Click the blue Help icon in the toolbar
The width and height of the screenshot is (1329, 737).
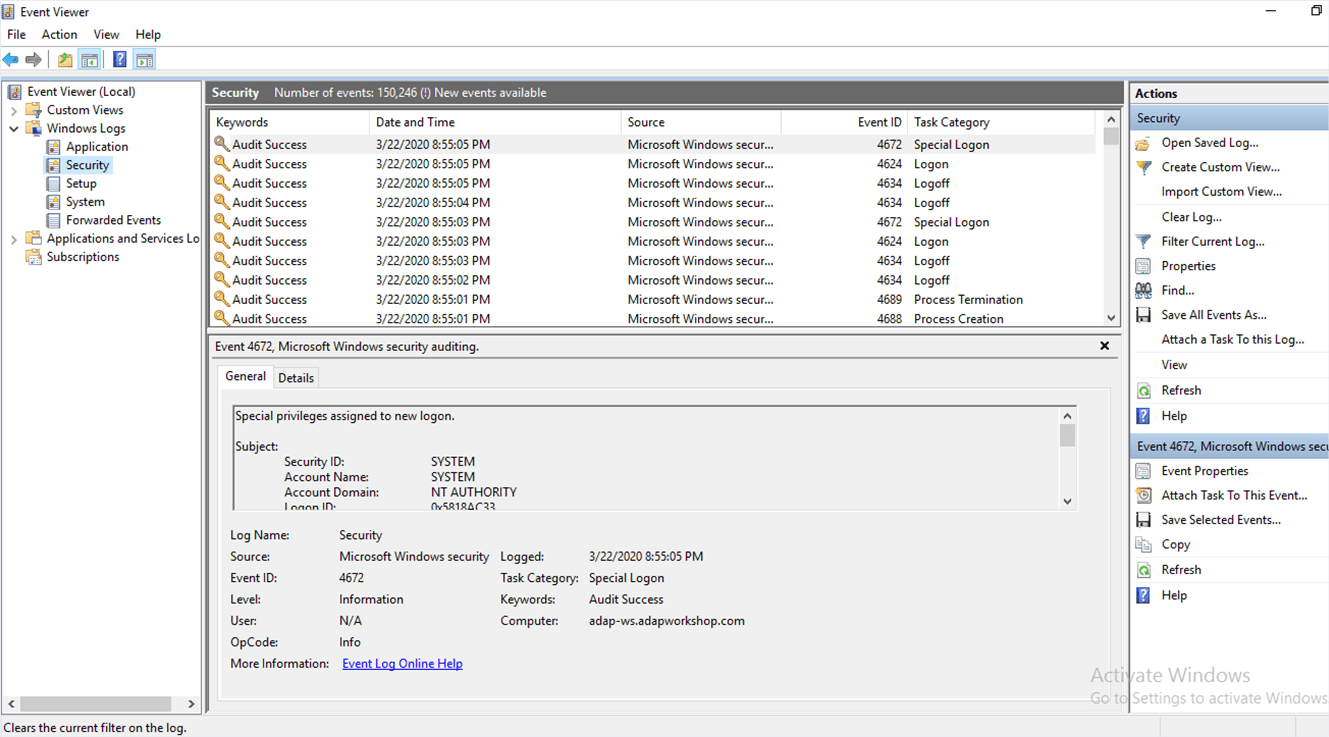(x=120, y=60)
